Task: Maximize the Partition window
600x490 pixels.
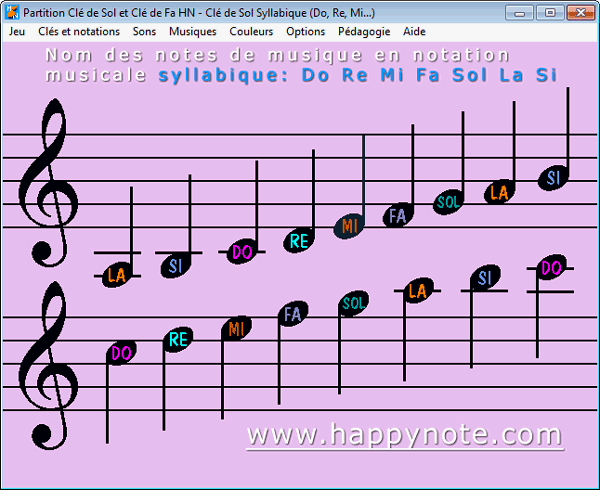Action: click(550, 13)
